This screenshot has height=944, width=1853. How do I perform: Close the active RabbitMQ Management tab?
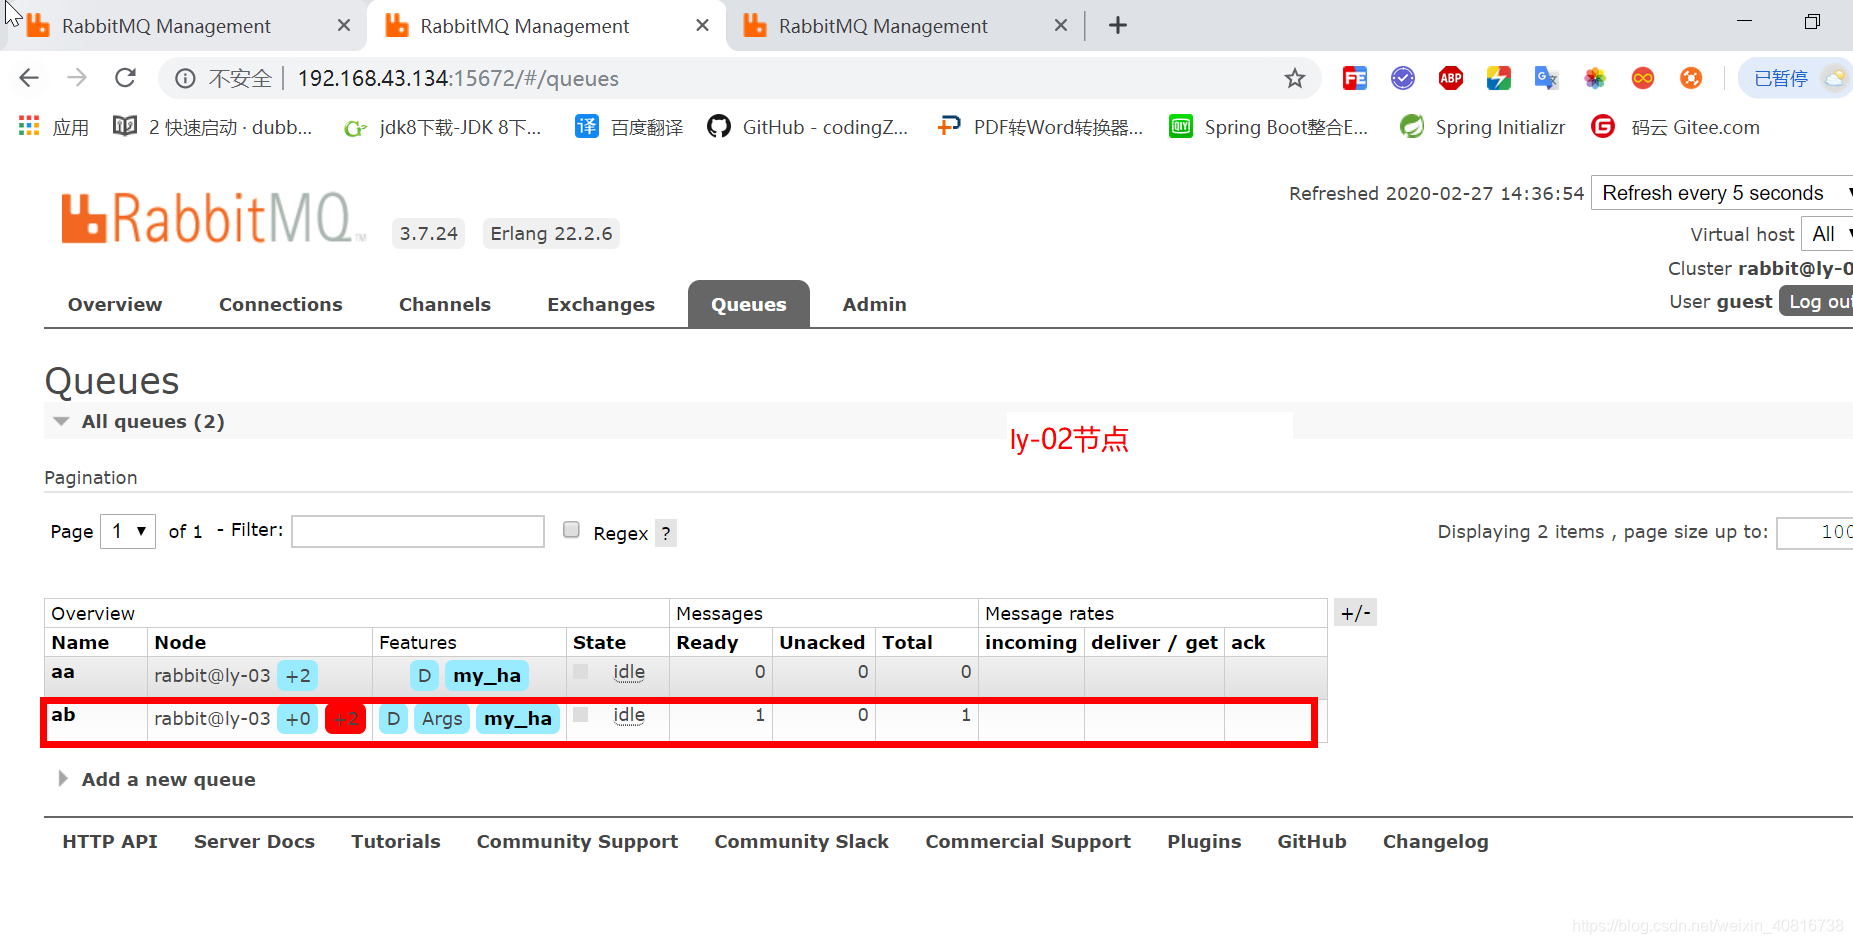703,26
